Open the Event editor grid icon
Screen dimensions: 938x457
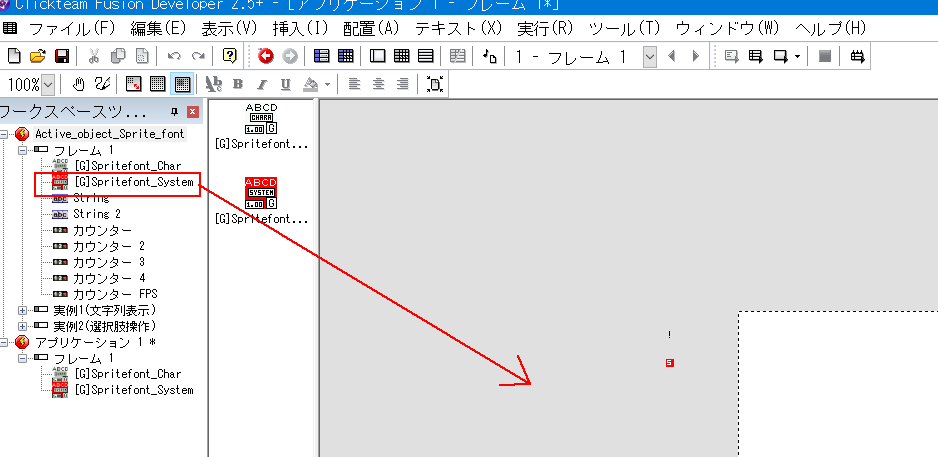401,57
